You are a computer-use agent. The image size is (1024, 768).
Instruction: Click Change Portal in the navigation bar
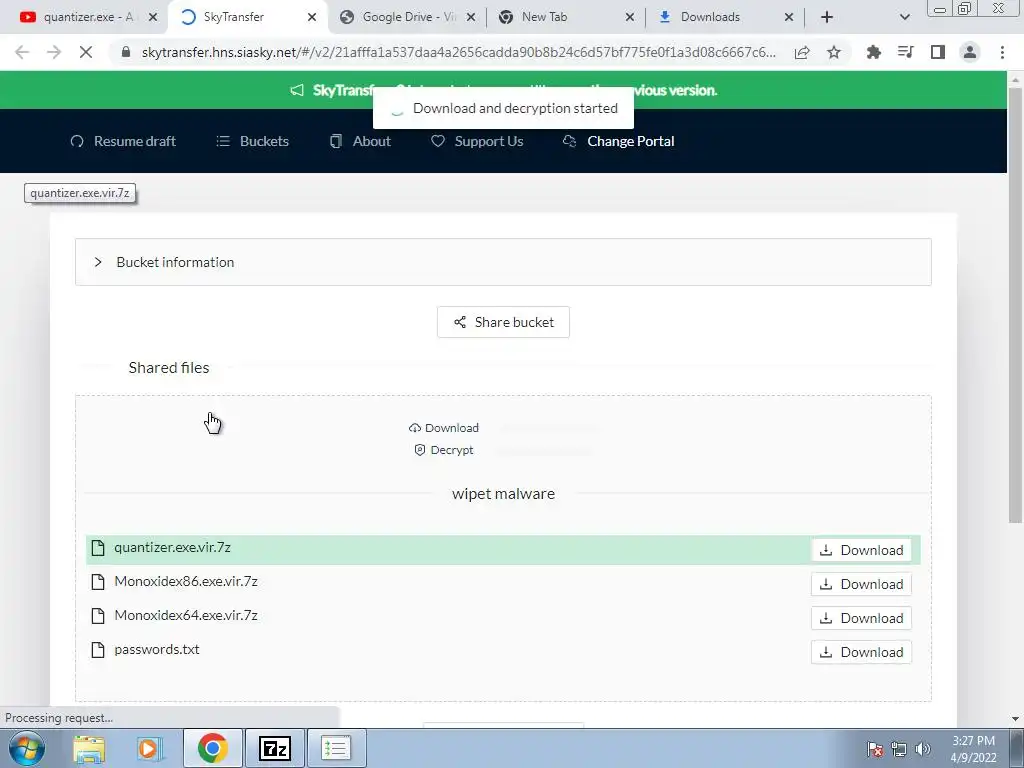coord(618,141)
